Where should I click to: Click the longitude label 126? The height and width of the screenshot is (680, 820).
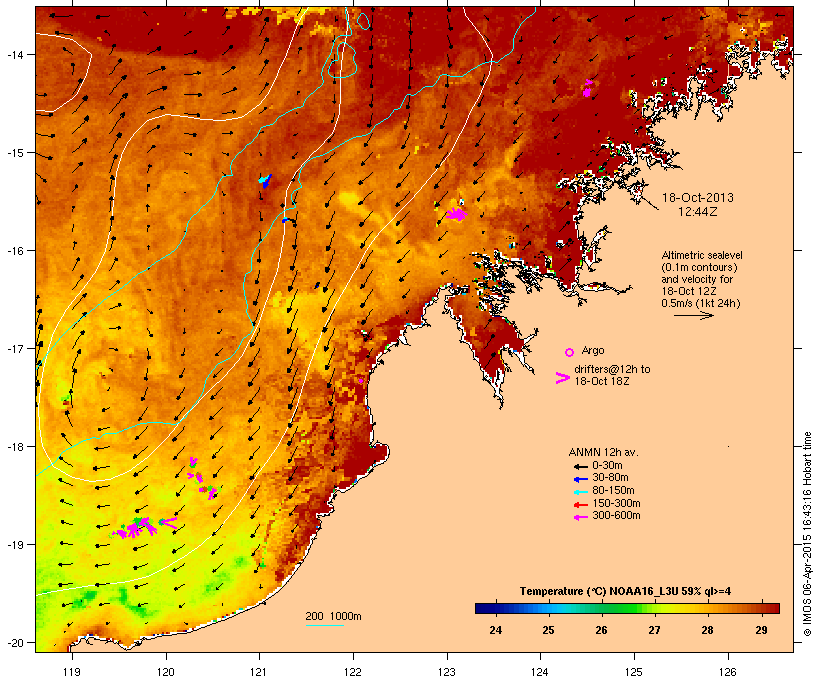[727, 672]
